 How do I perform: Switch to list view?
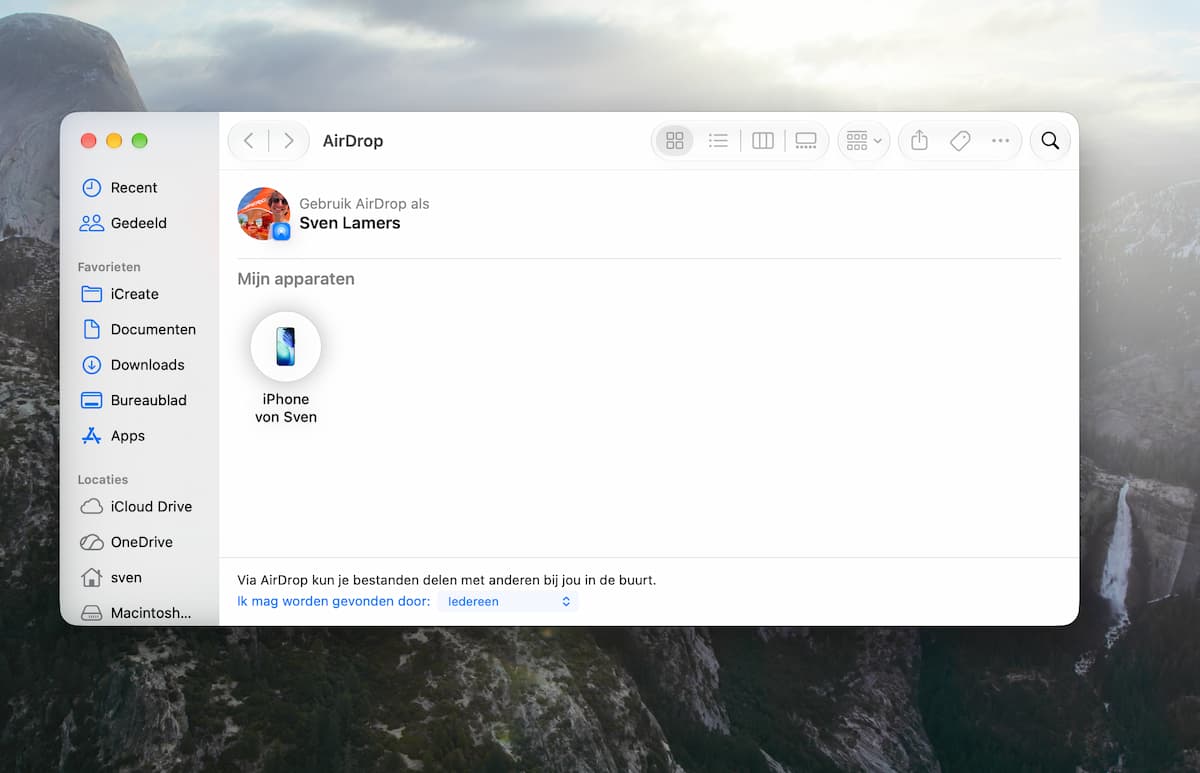click(718, 141)
